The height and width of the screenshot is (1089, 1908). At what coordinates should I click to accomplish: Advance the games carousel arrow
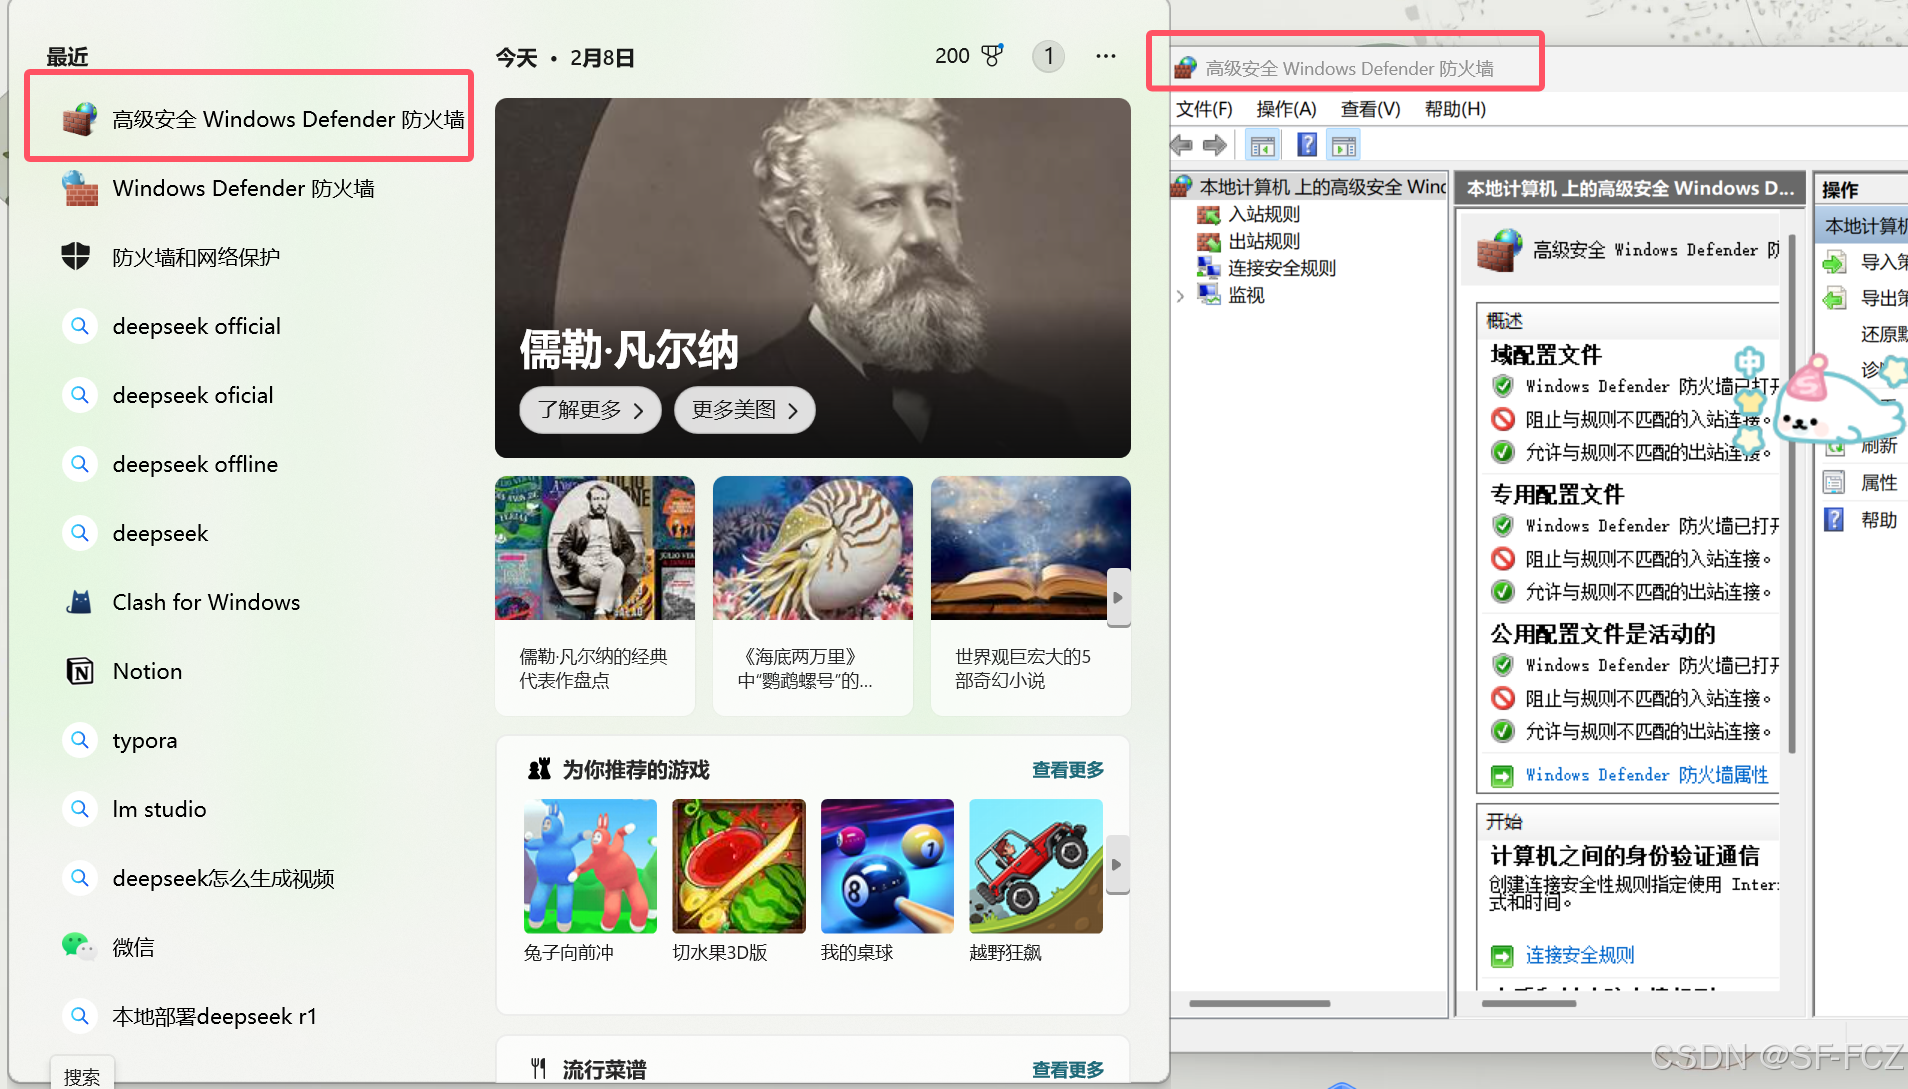tap(1117, 865)
